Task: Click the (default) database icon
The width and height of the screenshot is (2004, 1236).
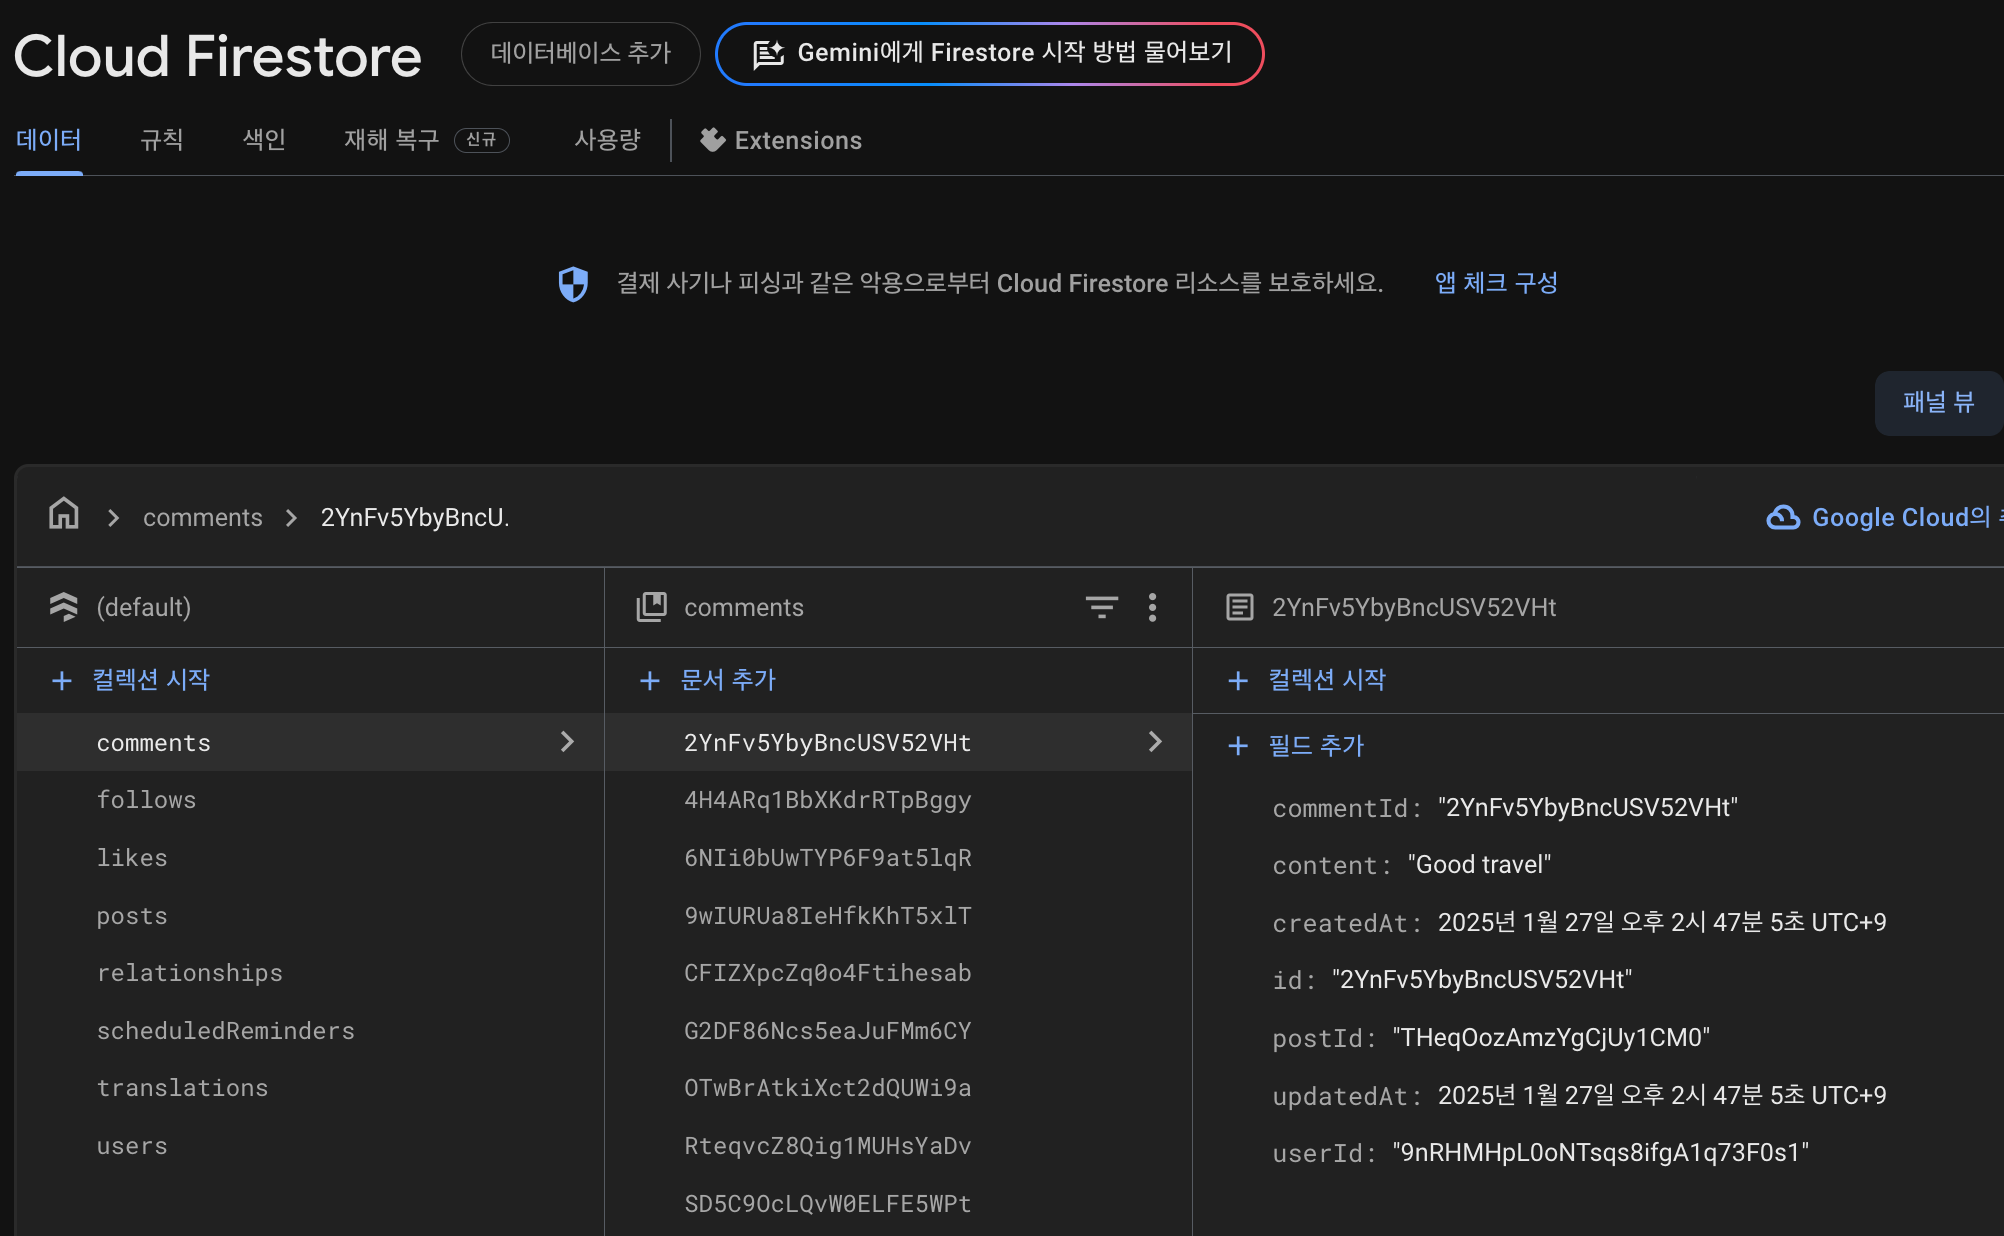Action: [64, 607]
